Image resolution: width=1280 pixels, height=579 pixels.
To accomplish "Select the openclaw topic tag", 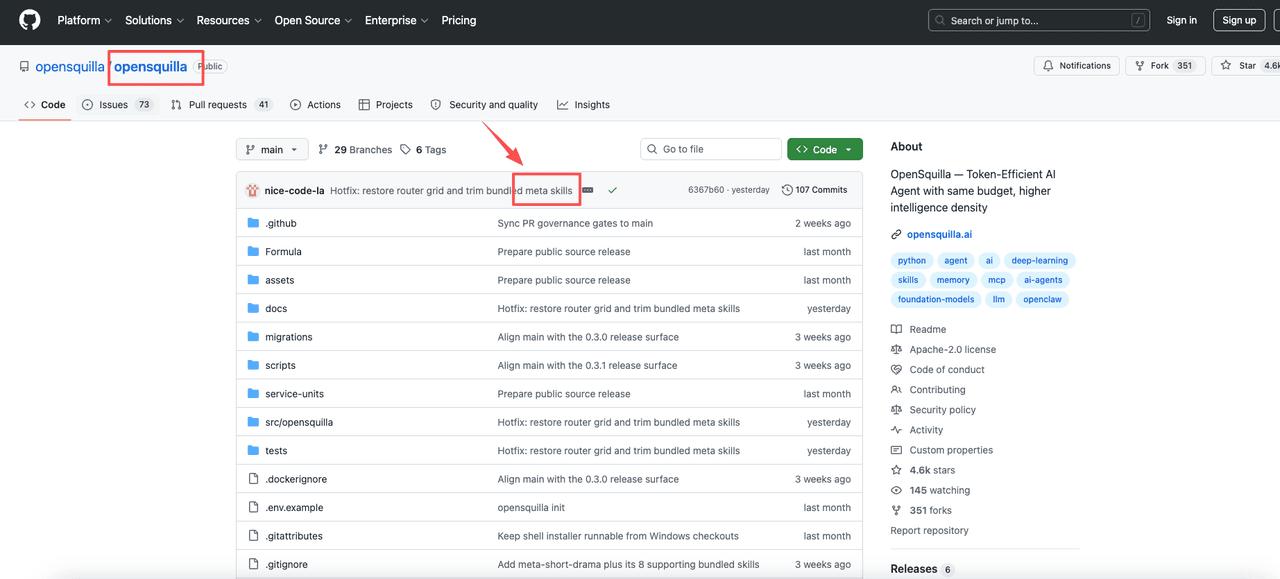I will (1042, 299).
